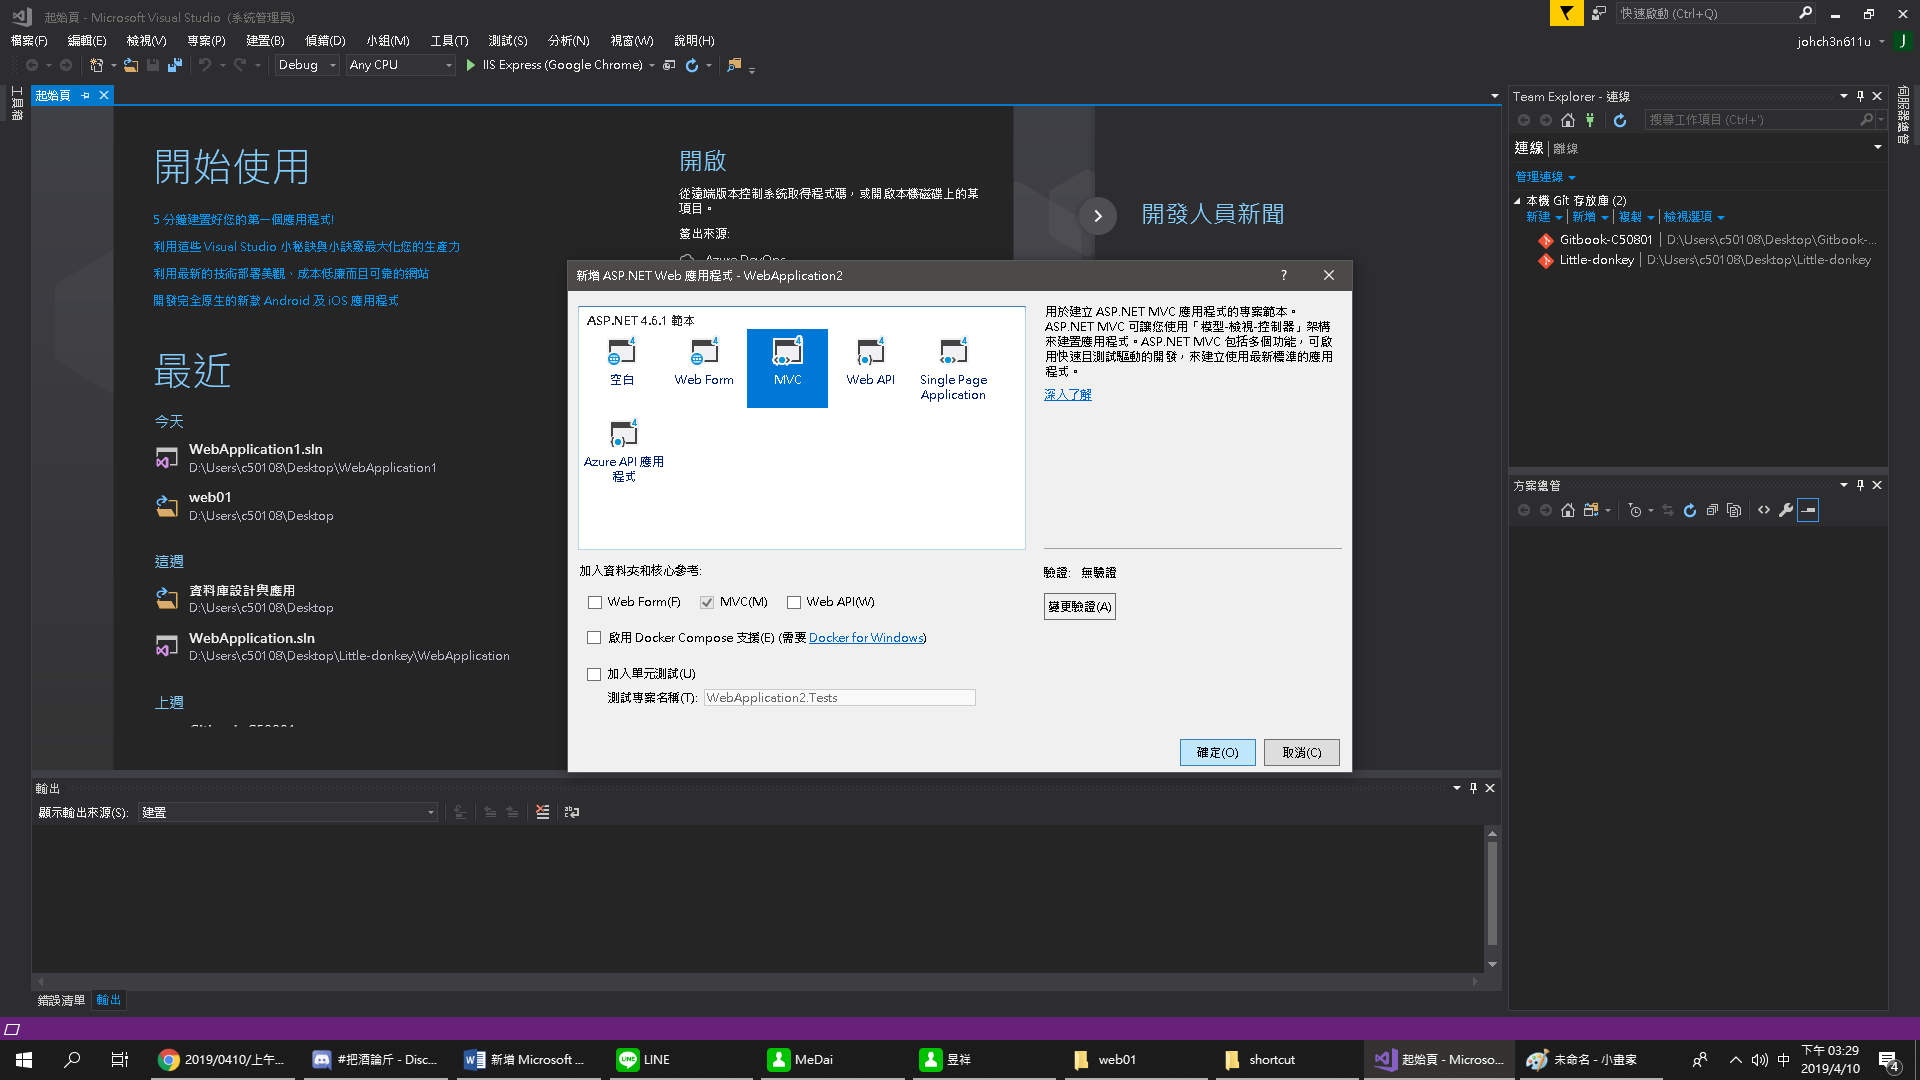This screenshot has width=1920, height=1080.
Task: Click Solution Explorer's Show All Files icon
Action: pyautogui.click(x=1734, y=510)
